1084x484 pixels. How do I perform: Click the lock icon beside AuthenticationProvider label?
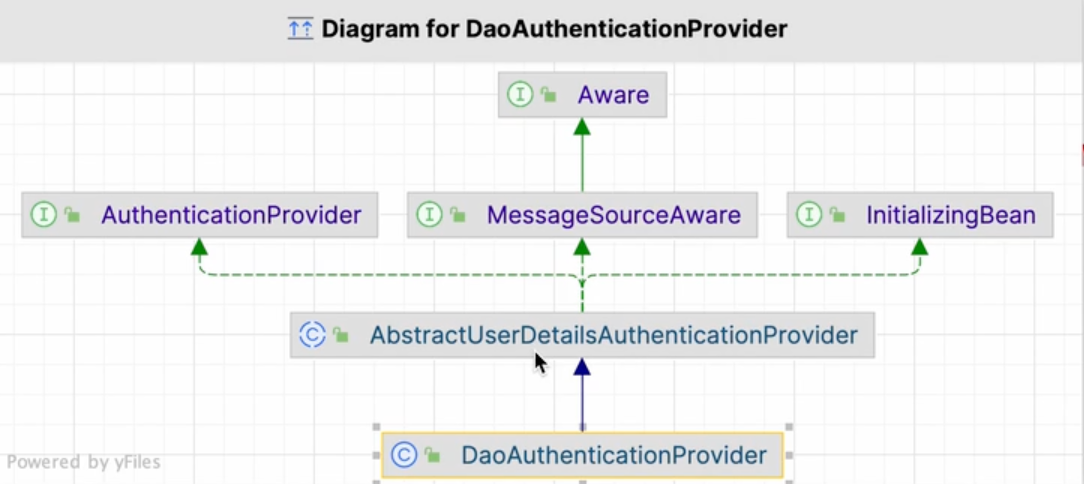(72, 216)
